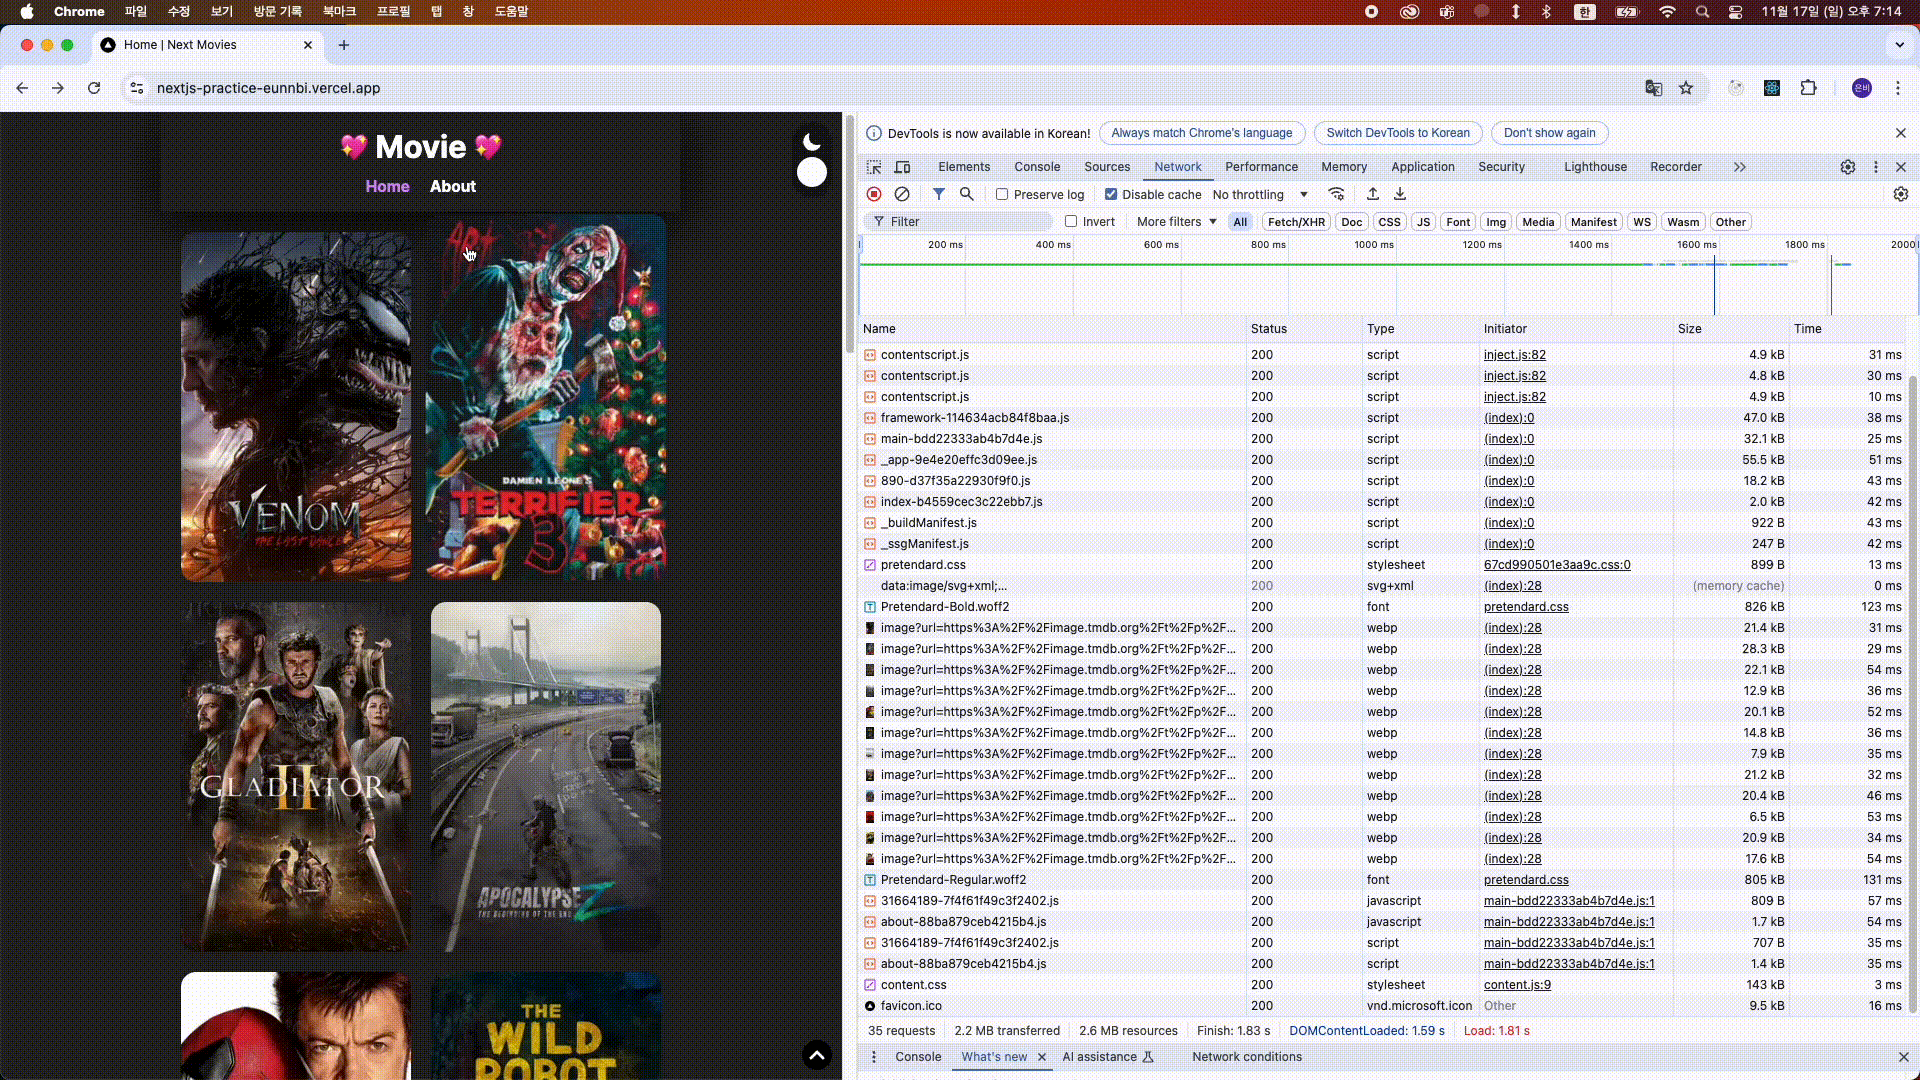This screenshot has width=1920, height=1080.
Task: Toggle the network filter funnel icon
Action: pyautogui.click(x=938, y=194)
